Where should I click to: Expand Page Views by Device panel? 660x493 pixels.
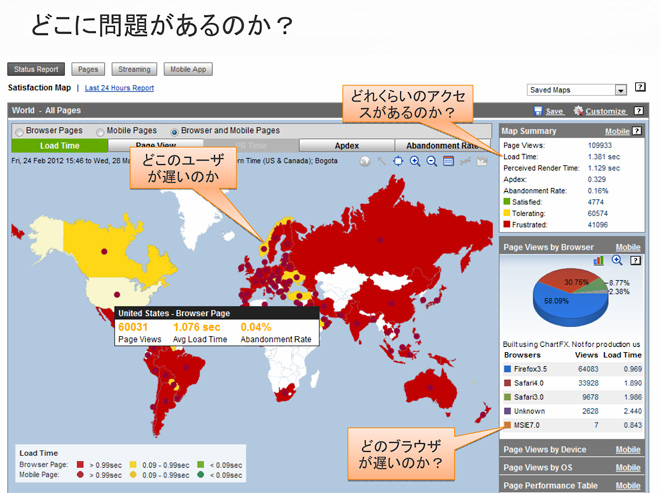(572, 450)
